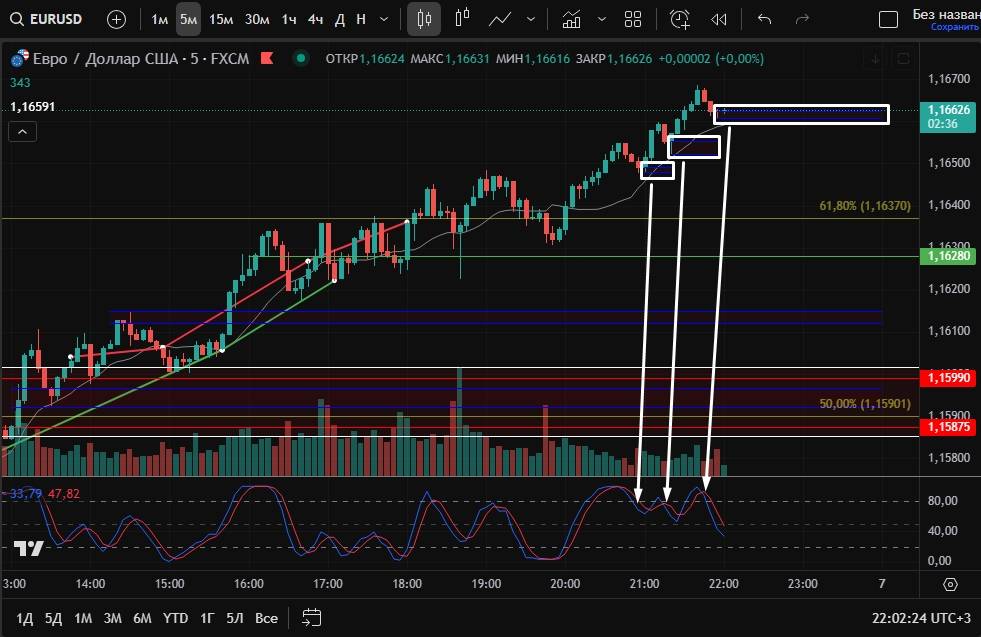Open the go to date calendar icon
Image resolution: width=981 pixels, height=637 pixels.
(x=311, y=617)
